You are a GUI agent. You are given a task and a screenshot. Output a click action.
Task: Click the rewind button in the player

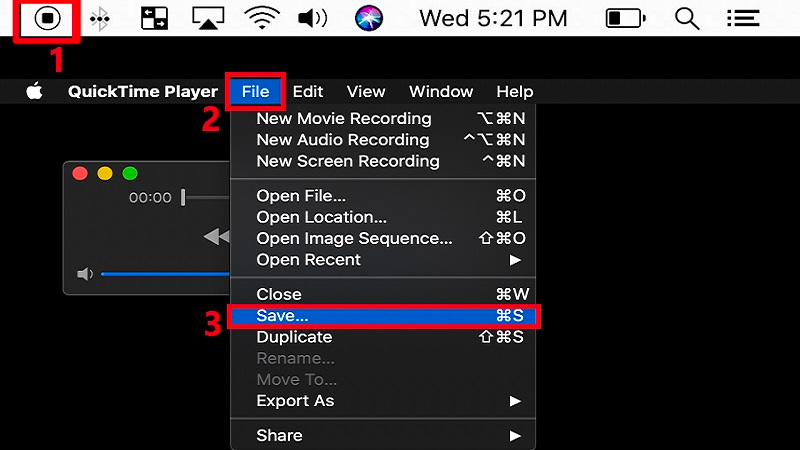coord(216,237)
